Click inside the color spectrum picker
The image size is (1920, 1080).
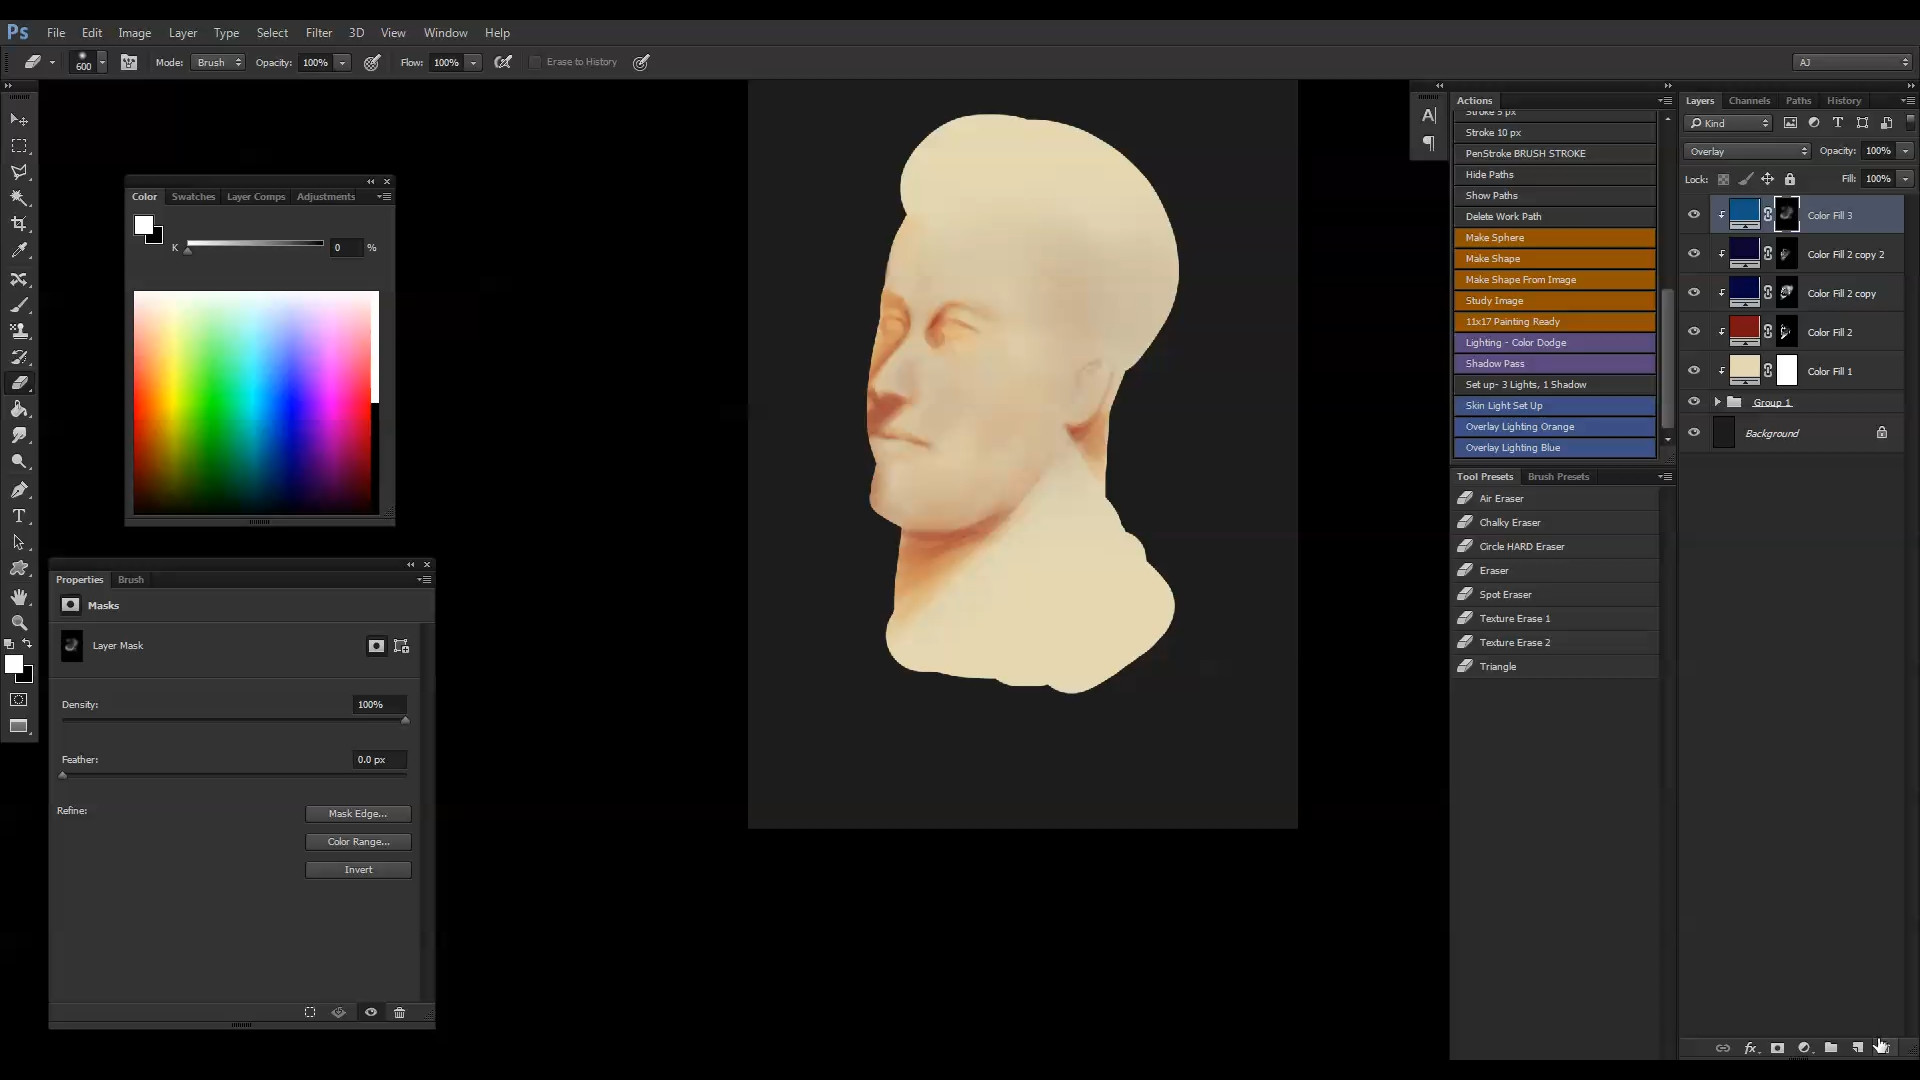click(255, 400)
